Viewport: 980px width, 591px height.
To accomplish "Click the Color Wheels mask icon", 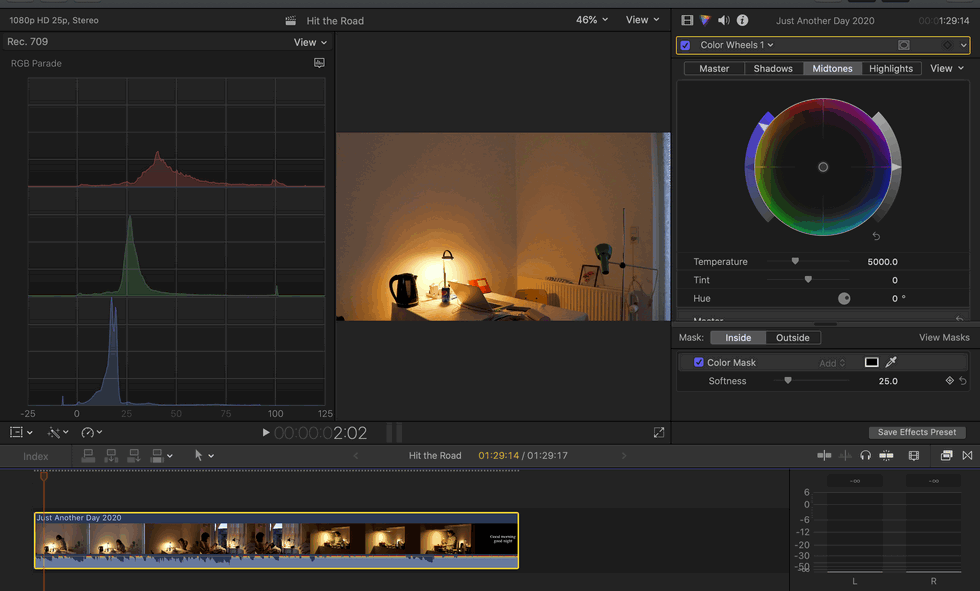I will pyautogui.click(x=904, y=45).
